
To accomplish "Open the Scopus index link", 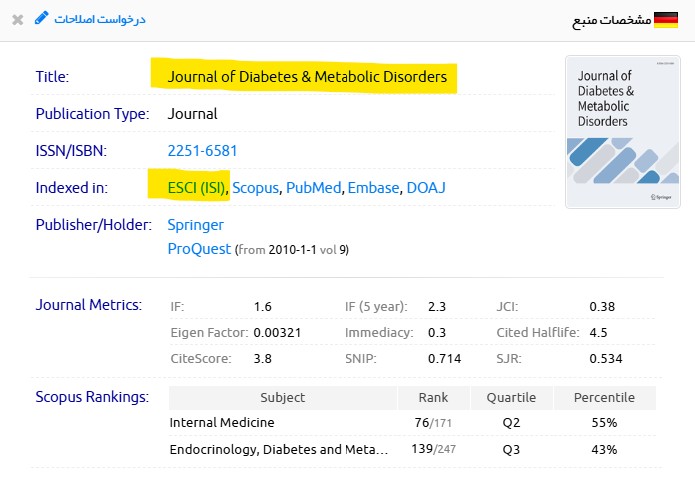I will tap(256, 187).
